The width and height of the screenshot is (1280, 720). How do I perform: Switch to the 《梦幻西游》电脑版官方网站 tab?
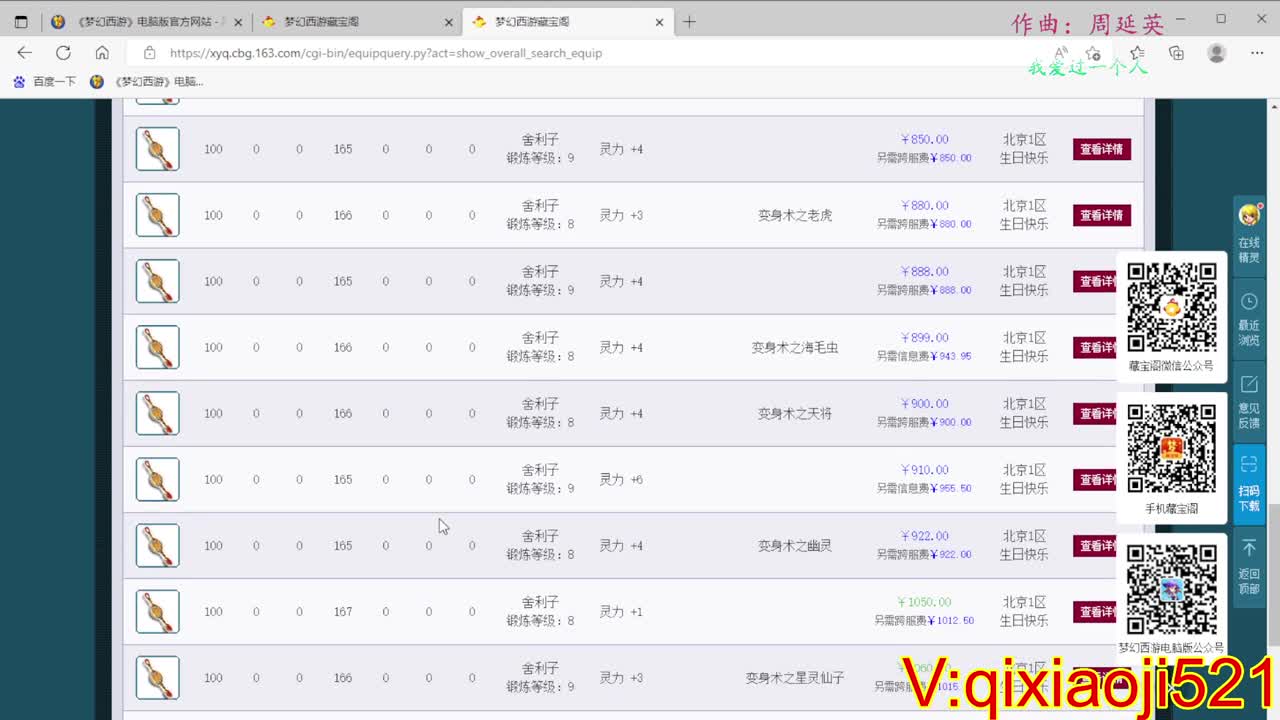tap(150, 20)
